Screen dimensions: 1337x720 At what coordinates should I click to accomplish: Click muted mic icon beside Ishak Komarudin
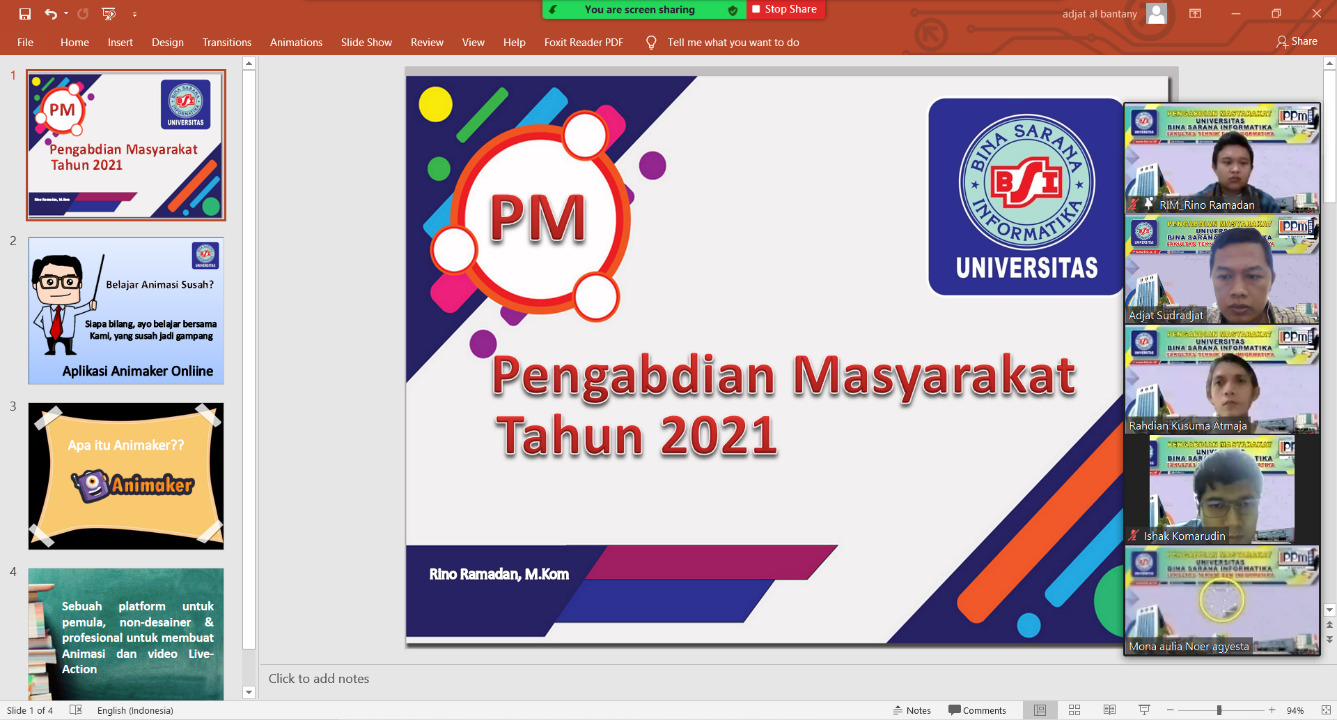[1134, 536]
